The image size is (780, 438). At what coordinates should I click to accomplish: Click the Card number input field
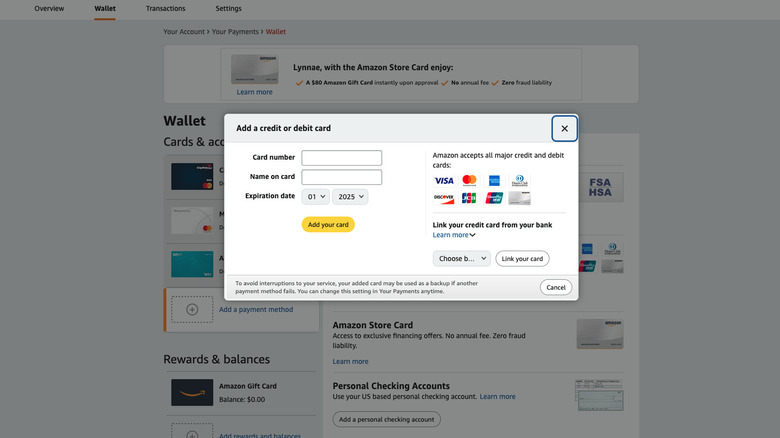[x=342, y=158]
